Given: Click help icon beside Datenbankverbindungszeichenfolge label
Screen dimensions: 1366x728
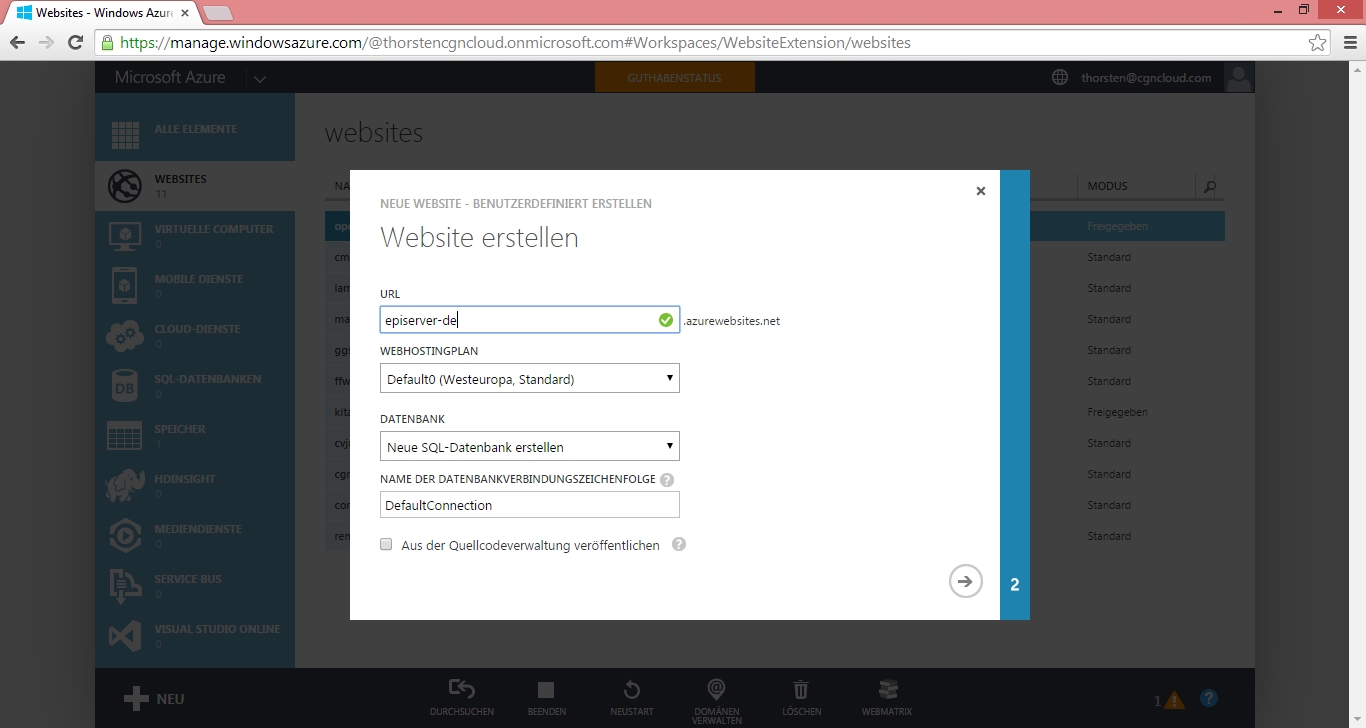Looking at the screenshot, I should (x=667, y=480).
